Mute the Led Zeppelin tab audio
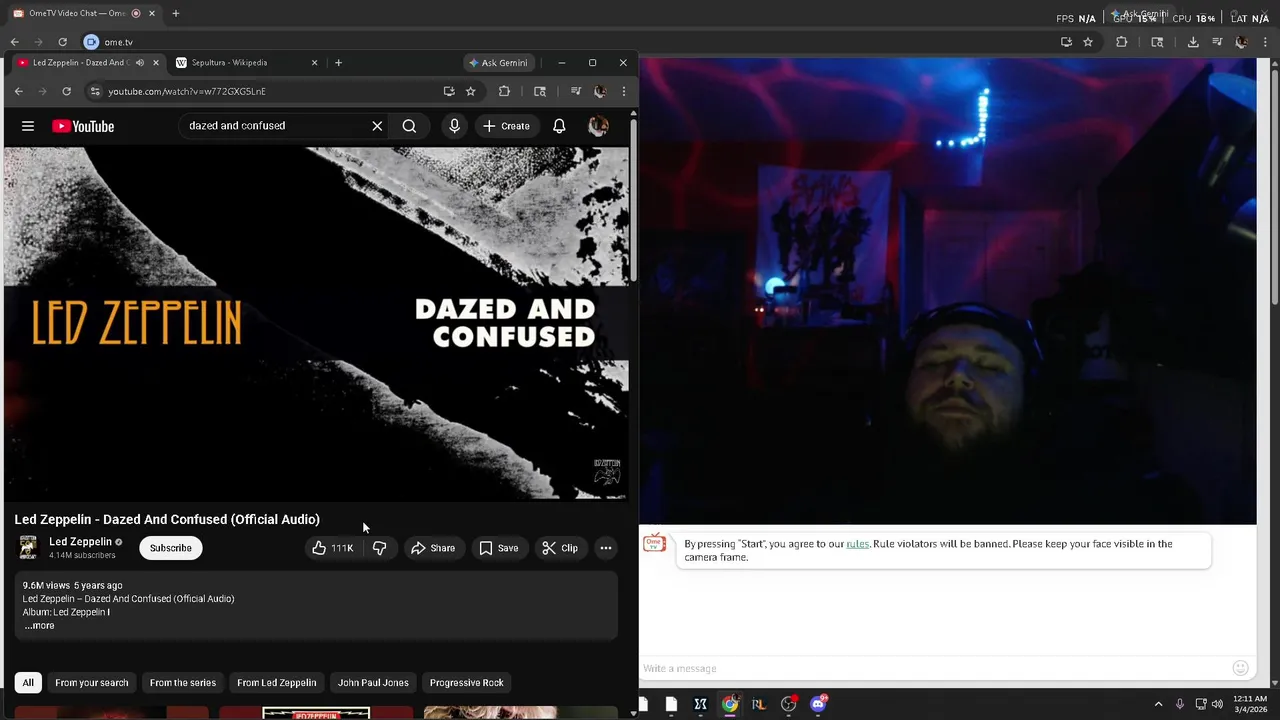Image resolution: width=1280 pixels, height=720 pixels. pyautogui.click(x=139, y=63)
